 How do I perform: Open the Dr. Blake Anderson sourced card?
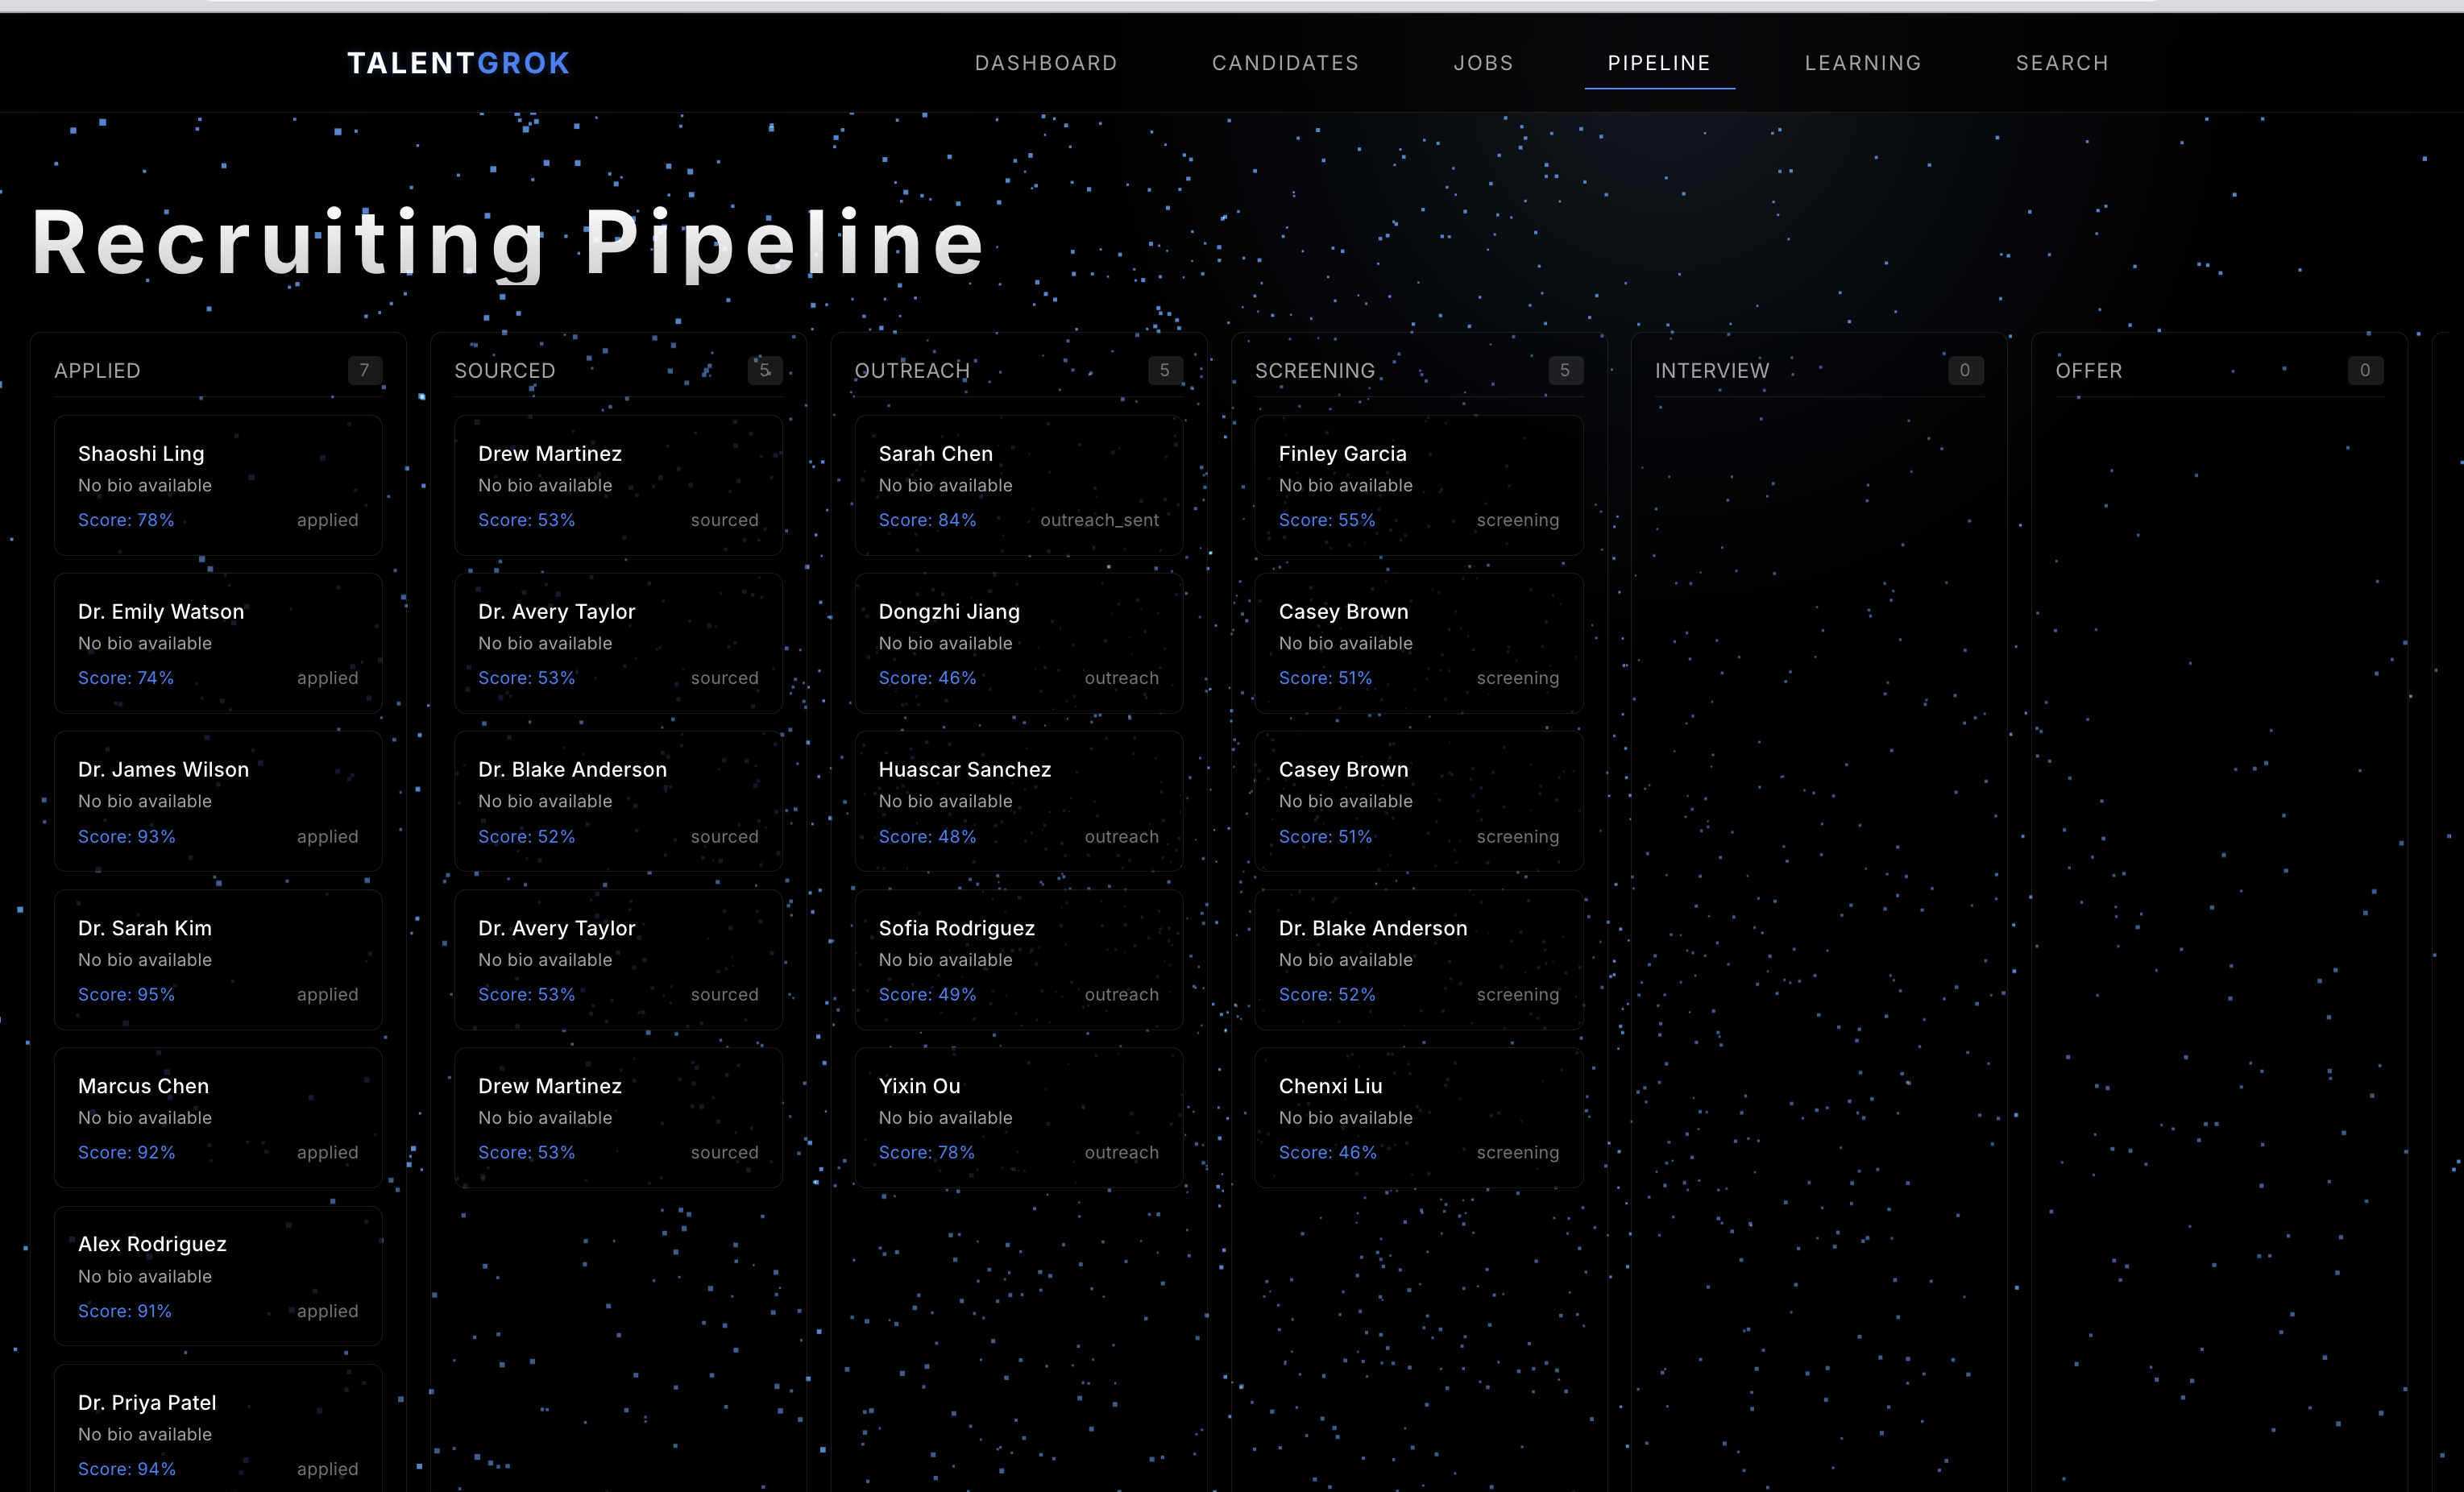[x=618, y=801]
